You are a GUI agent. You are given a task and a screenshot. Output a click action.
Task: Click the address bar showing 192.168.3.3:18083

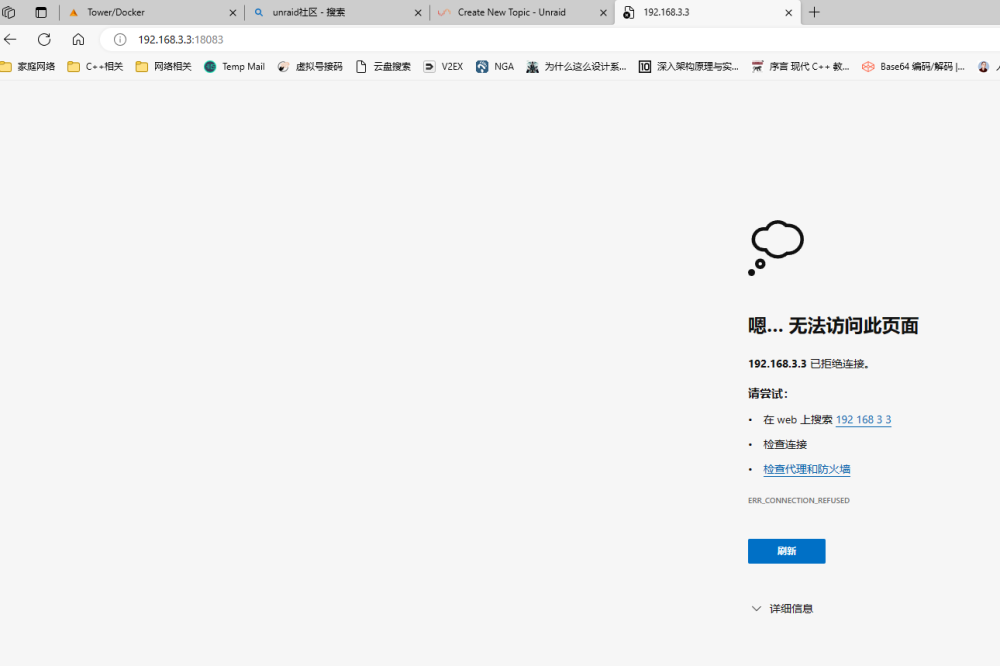(x=548, y=40)
